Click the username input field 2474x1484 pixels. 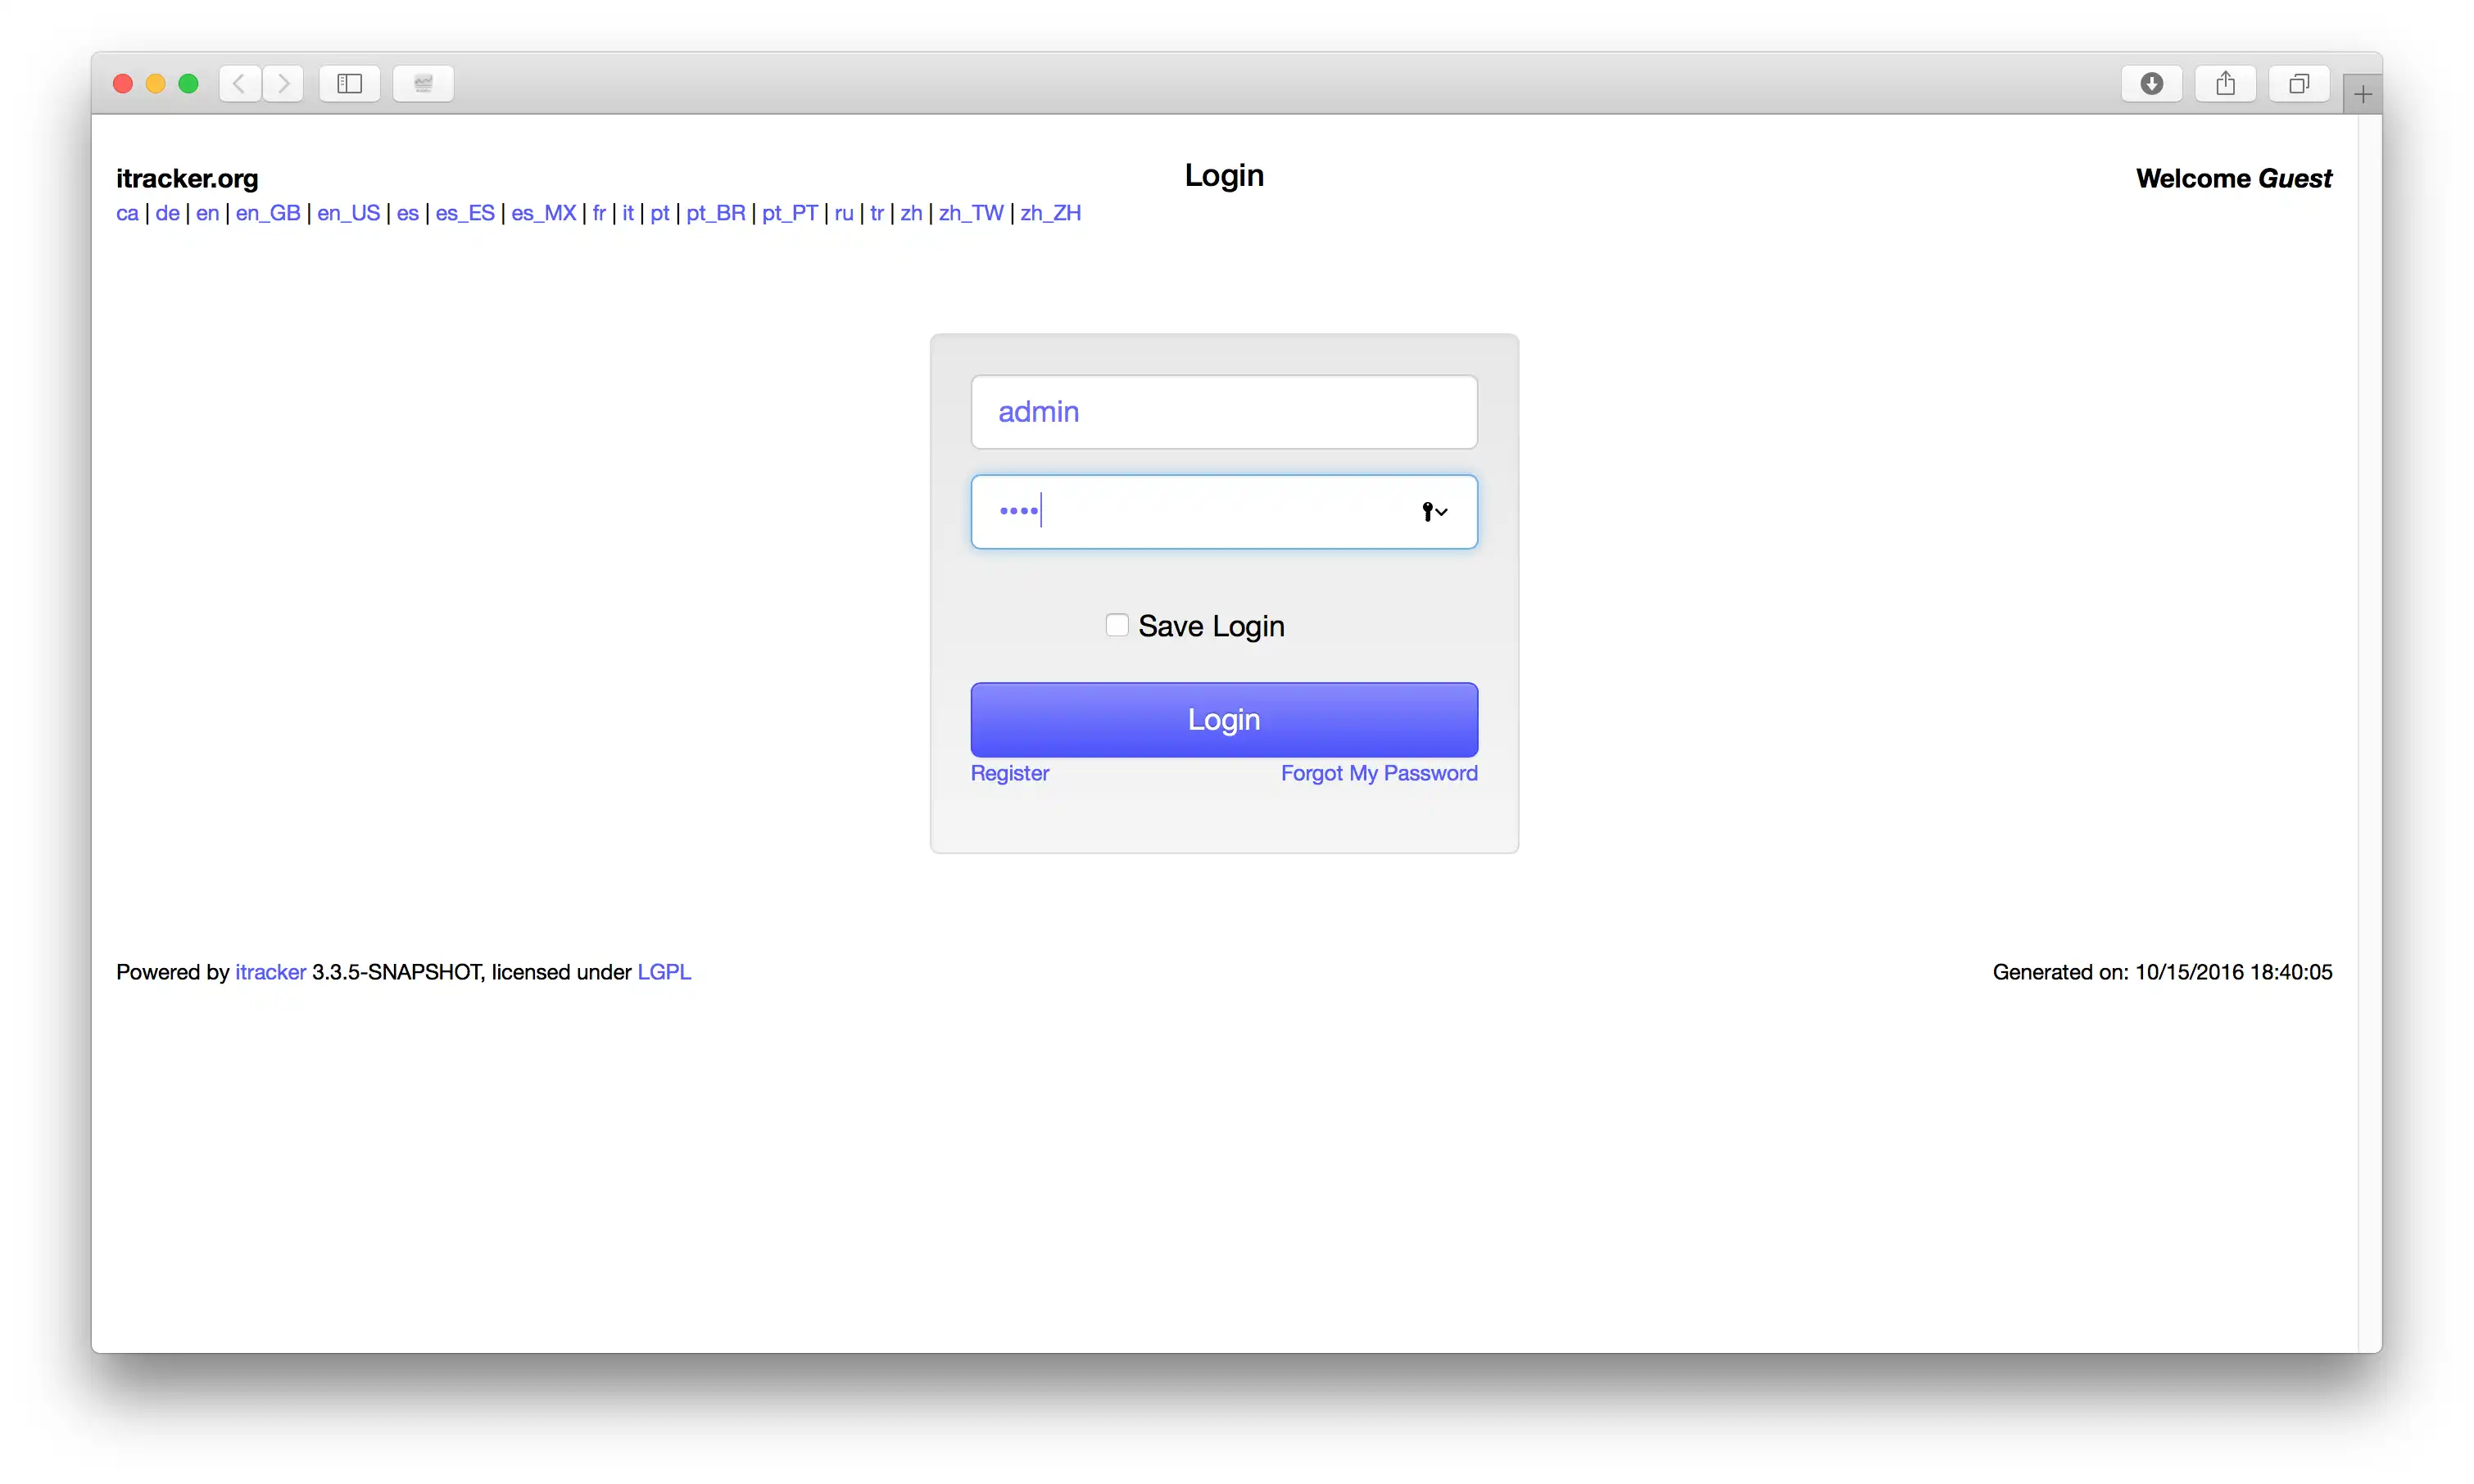coord(1225,412)
